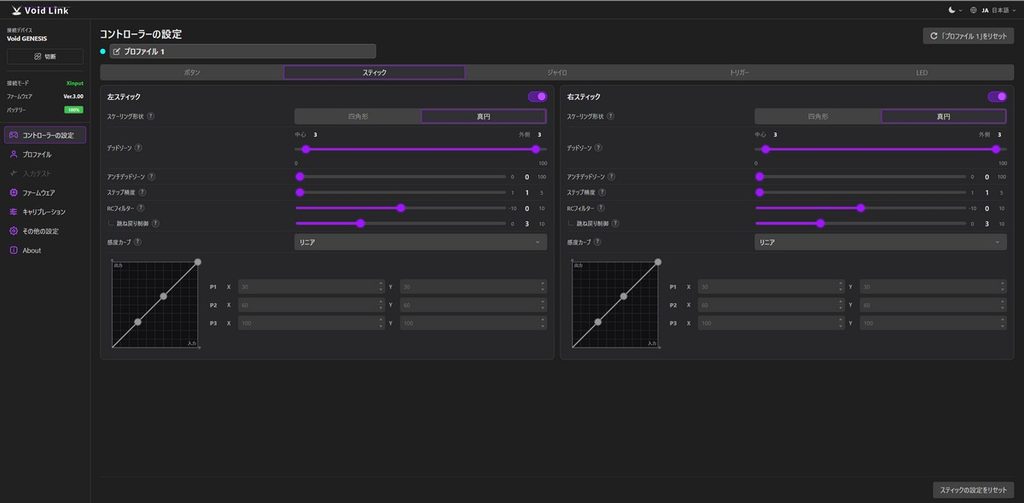
Task: Toggle the 左スティック enable switch
Action: [537, 97]
